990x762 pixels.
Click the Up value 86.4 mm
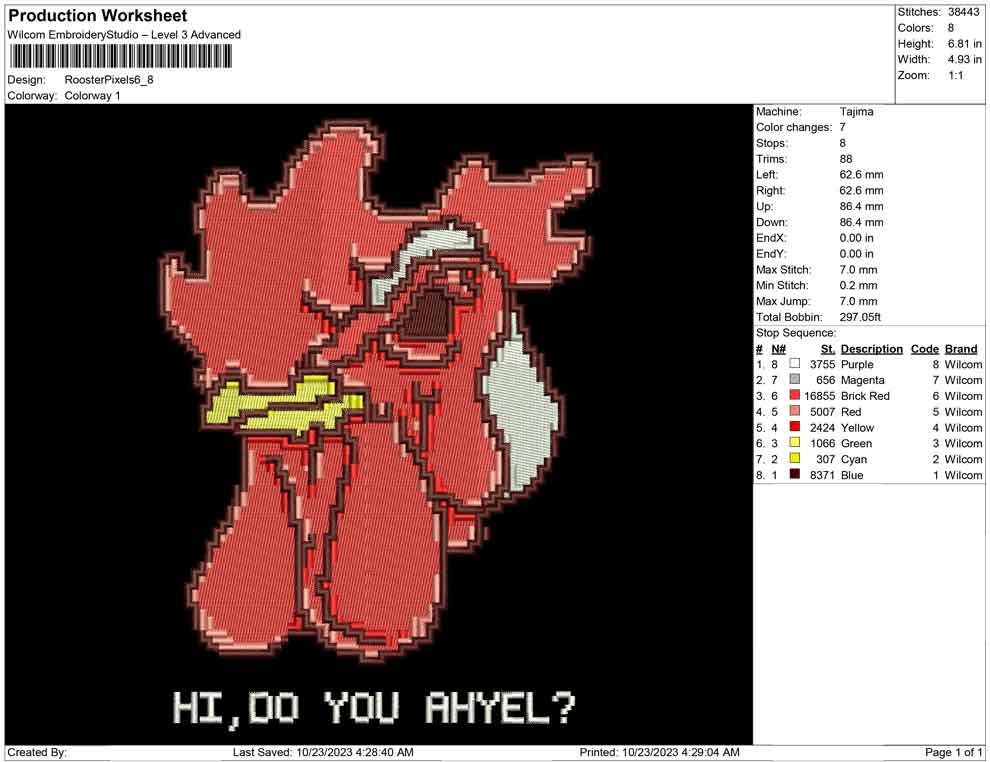click(x=862, y=206)
